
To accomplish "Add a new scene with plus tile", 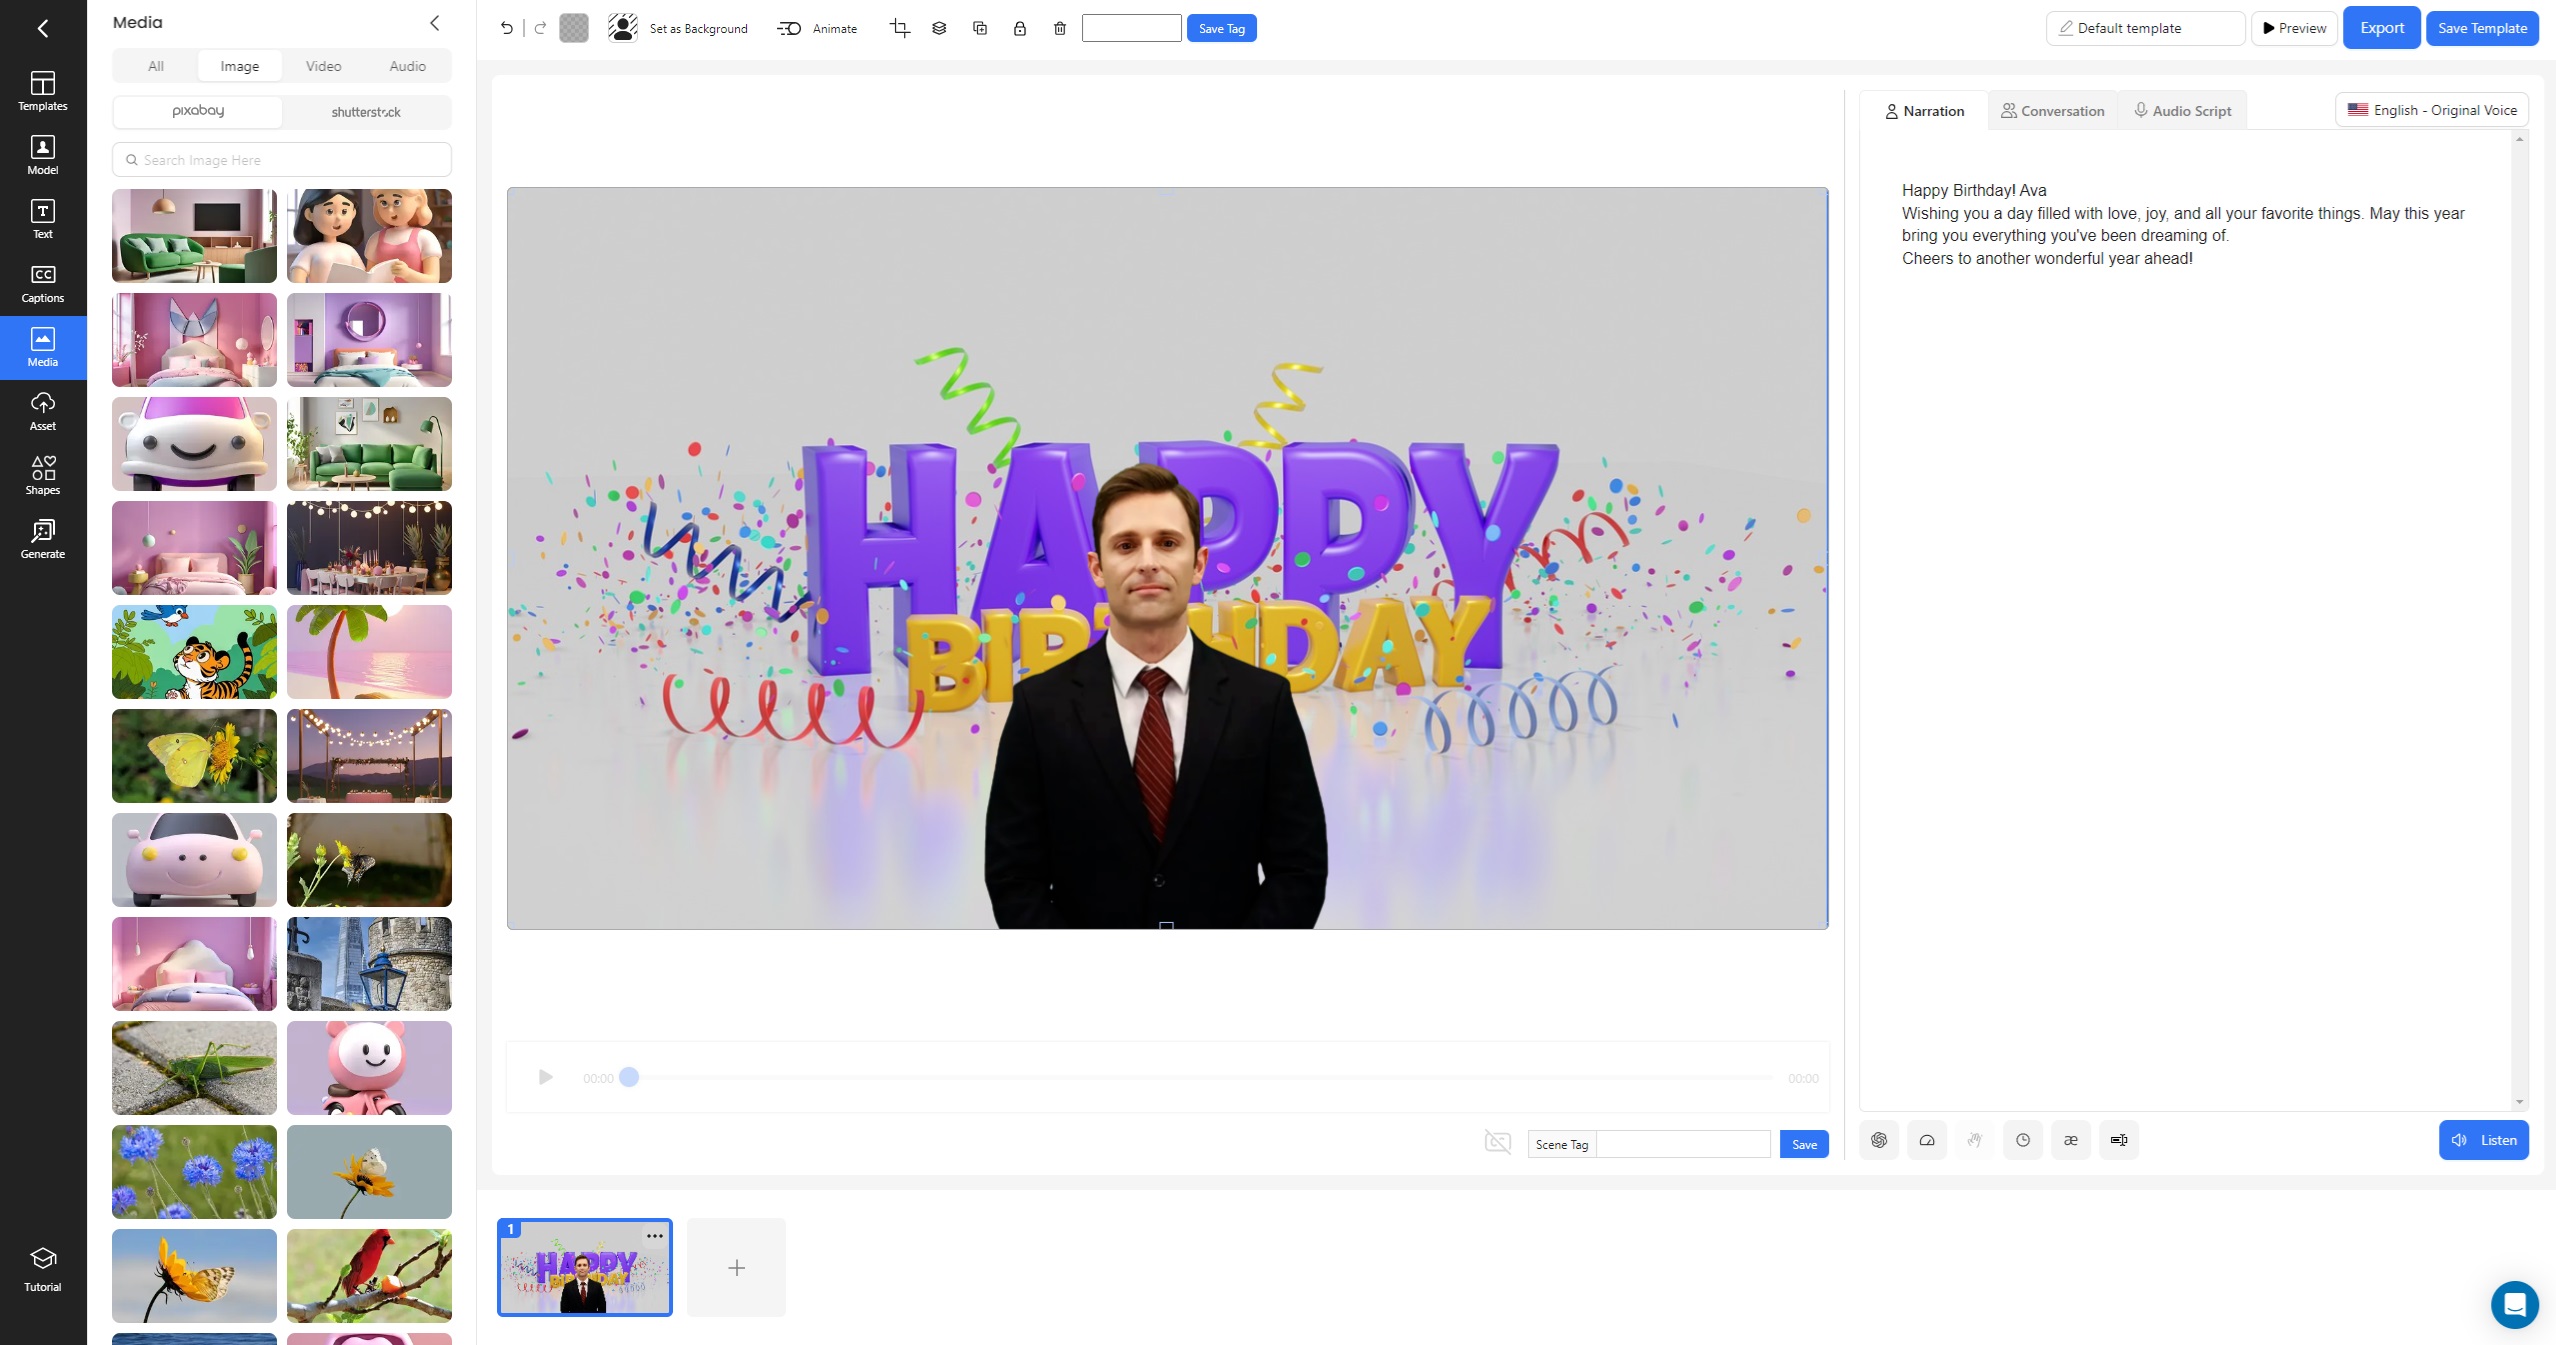I will [736, 1268].
